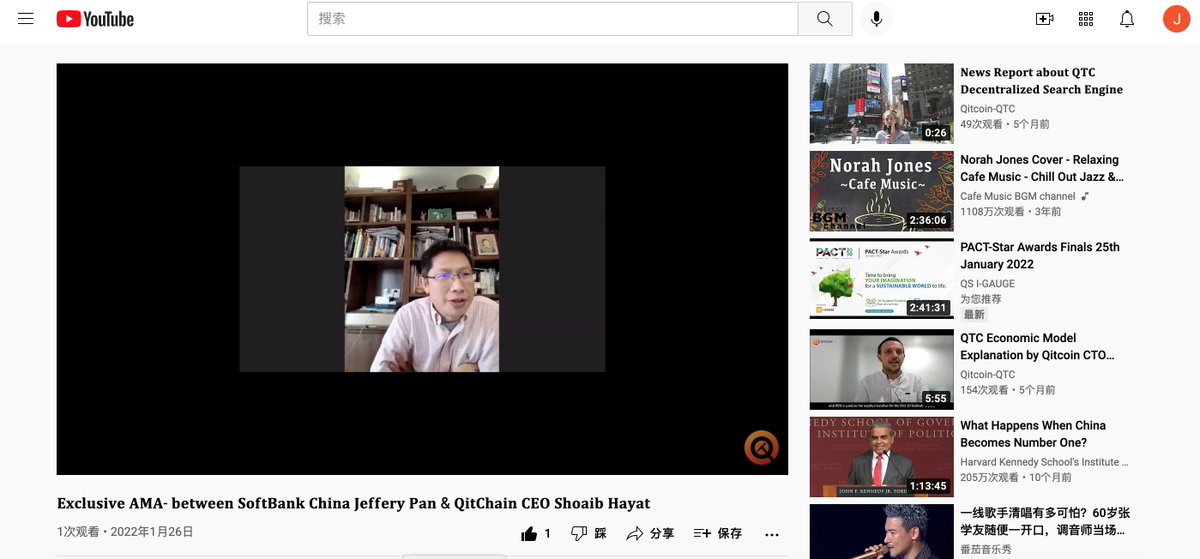Go to YouTube home via logo
This screenshot has height=559, width=1200.
tap(95, 19)
